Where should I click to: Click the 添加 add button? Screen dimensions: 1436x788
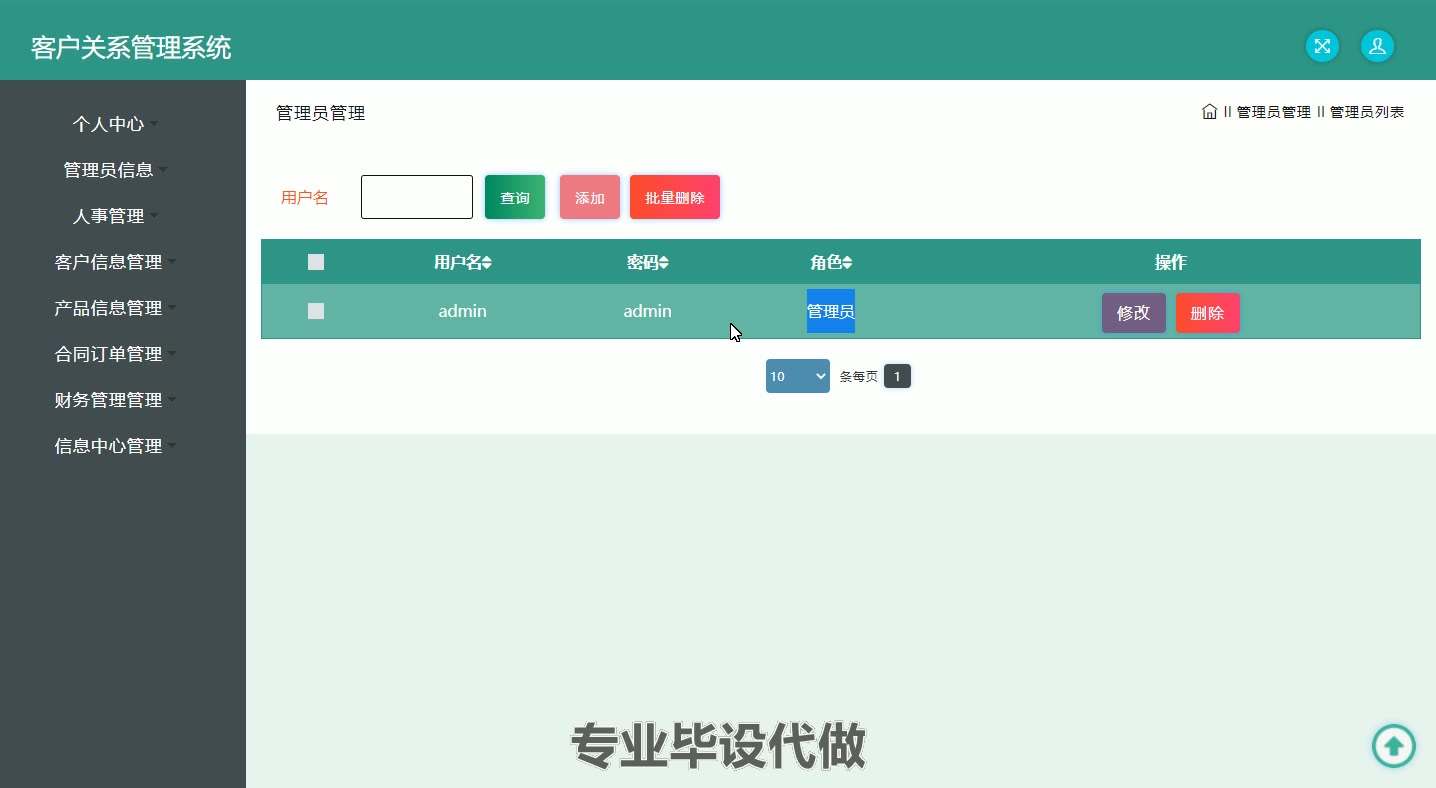pos(590,197)
